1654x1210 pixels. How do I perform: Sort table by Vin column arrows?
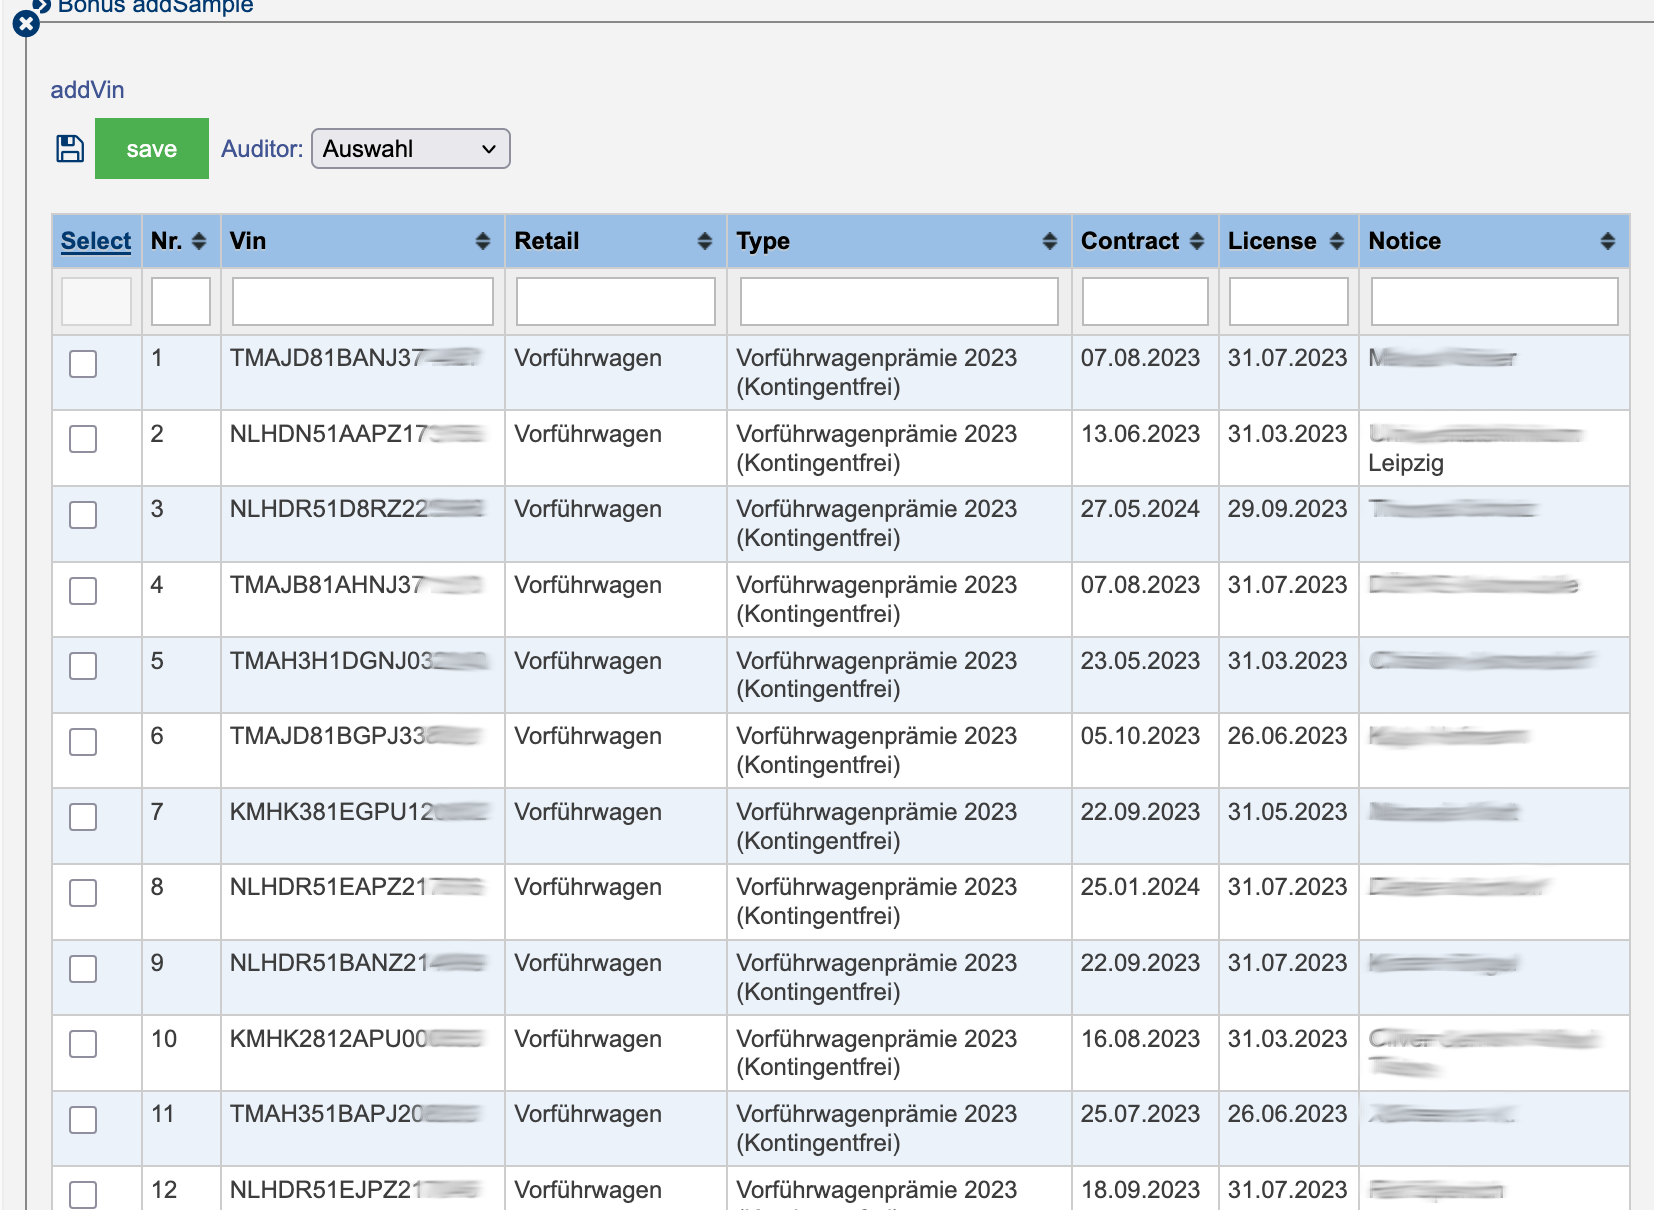click(483, 241)
